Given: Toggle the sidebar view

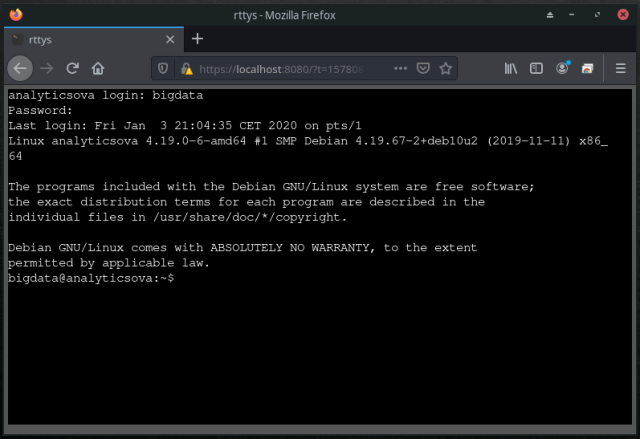Looking at the screenshot, I should click(x=536, y=69).
